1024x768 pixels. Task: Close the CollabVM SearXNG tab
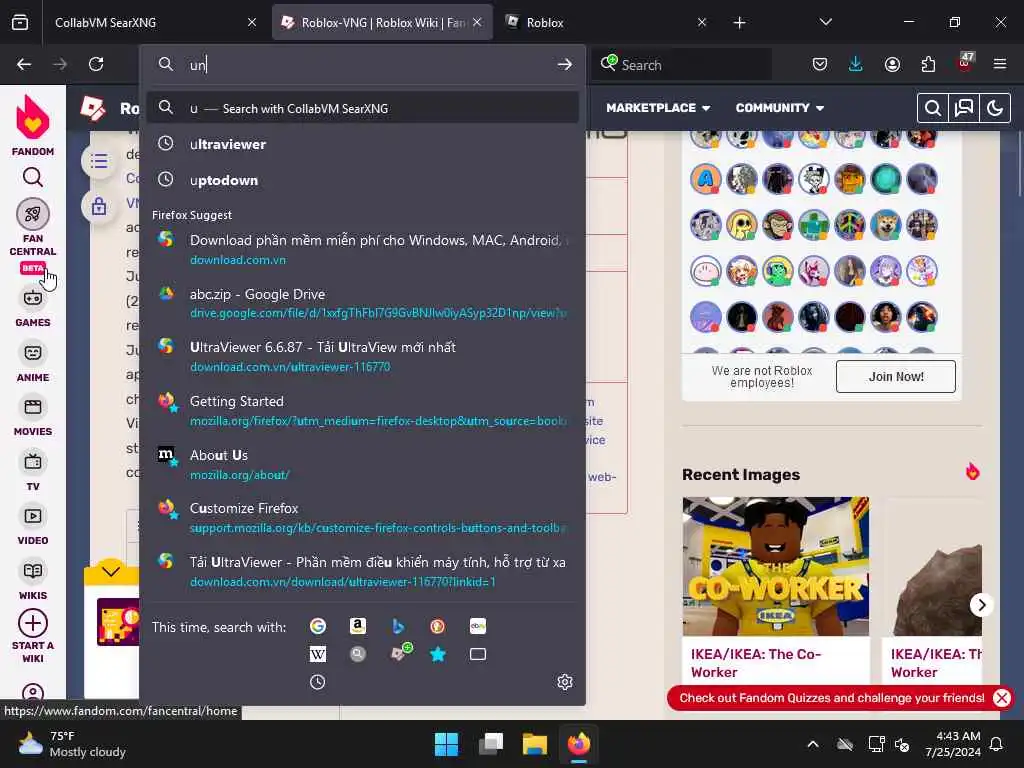pyautogui.click(x=252, y=22)
